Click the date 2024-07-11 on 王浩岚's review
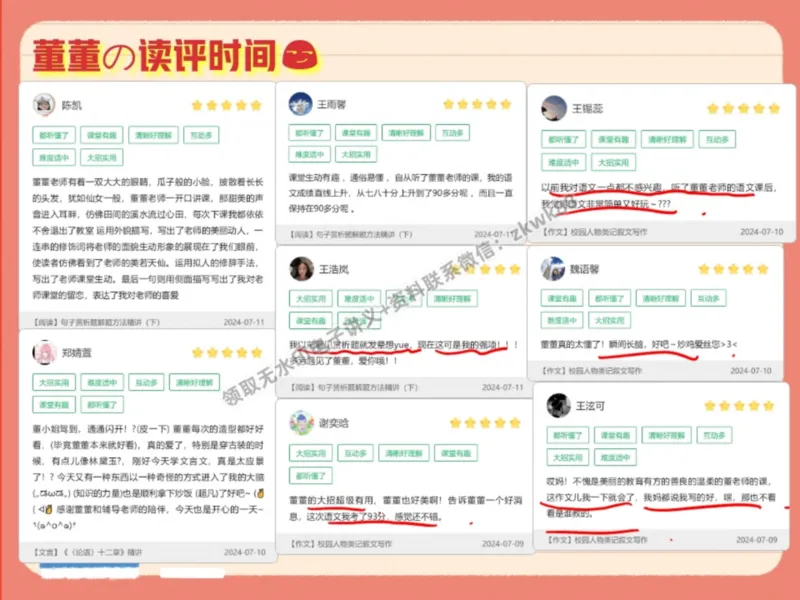The height and width of the screenshot is (600, 800). pyautogui.click(x=503, y=388)
